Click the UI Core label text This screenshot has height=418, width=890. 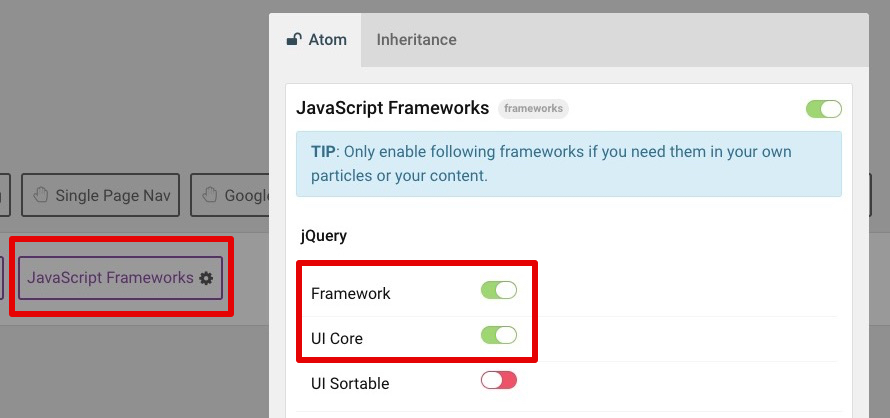click(337, 338)
